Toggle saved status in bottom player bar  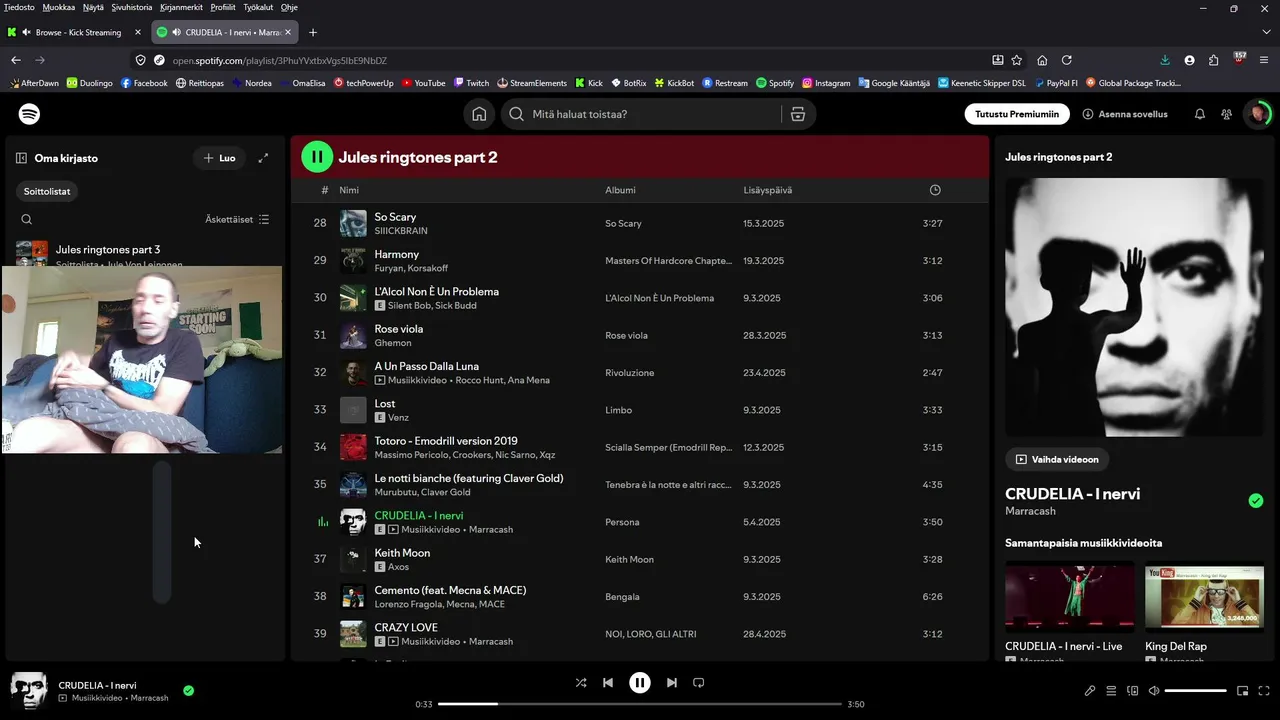point(189,690)
